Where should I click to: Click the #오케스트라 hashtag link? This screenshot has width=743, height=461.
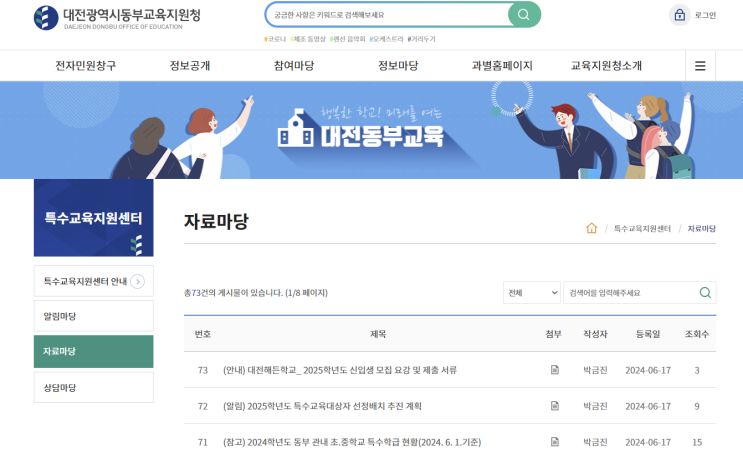click(x=386, y=39)
